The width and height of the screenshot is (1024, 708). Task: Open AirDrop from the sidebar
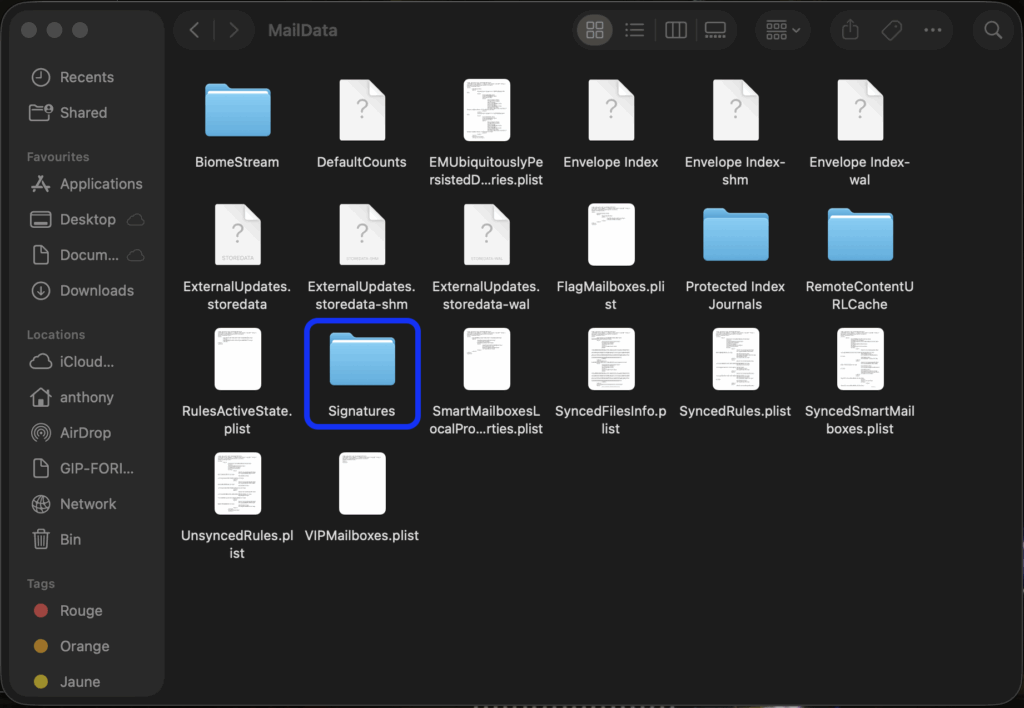pos(85,433)
